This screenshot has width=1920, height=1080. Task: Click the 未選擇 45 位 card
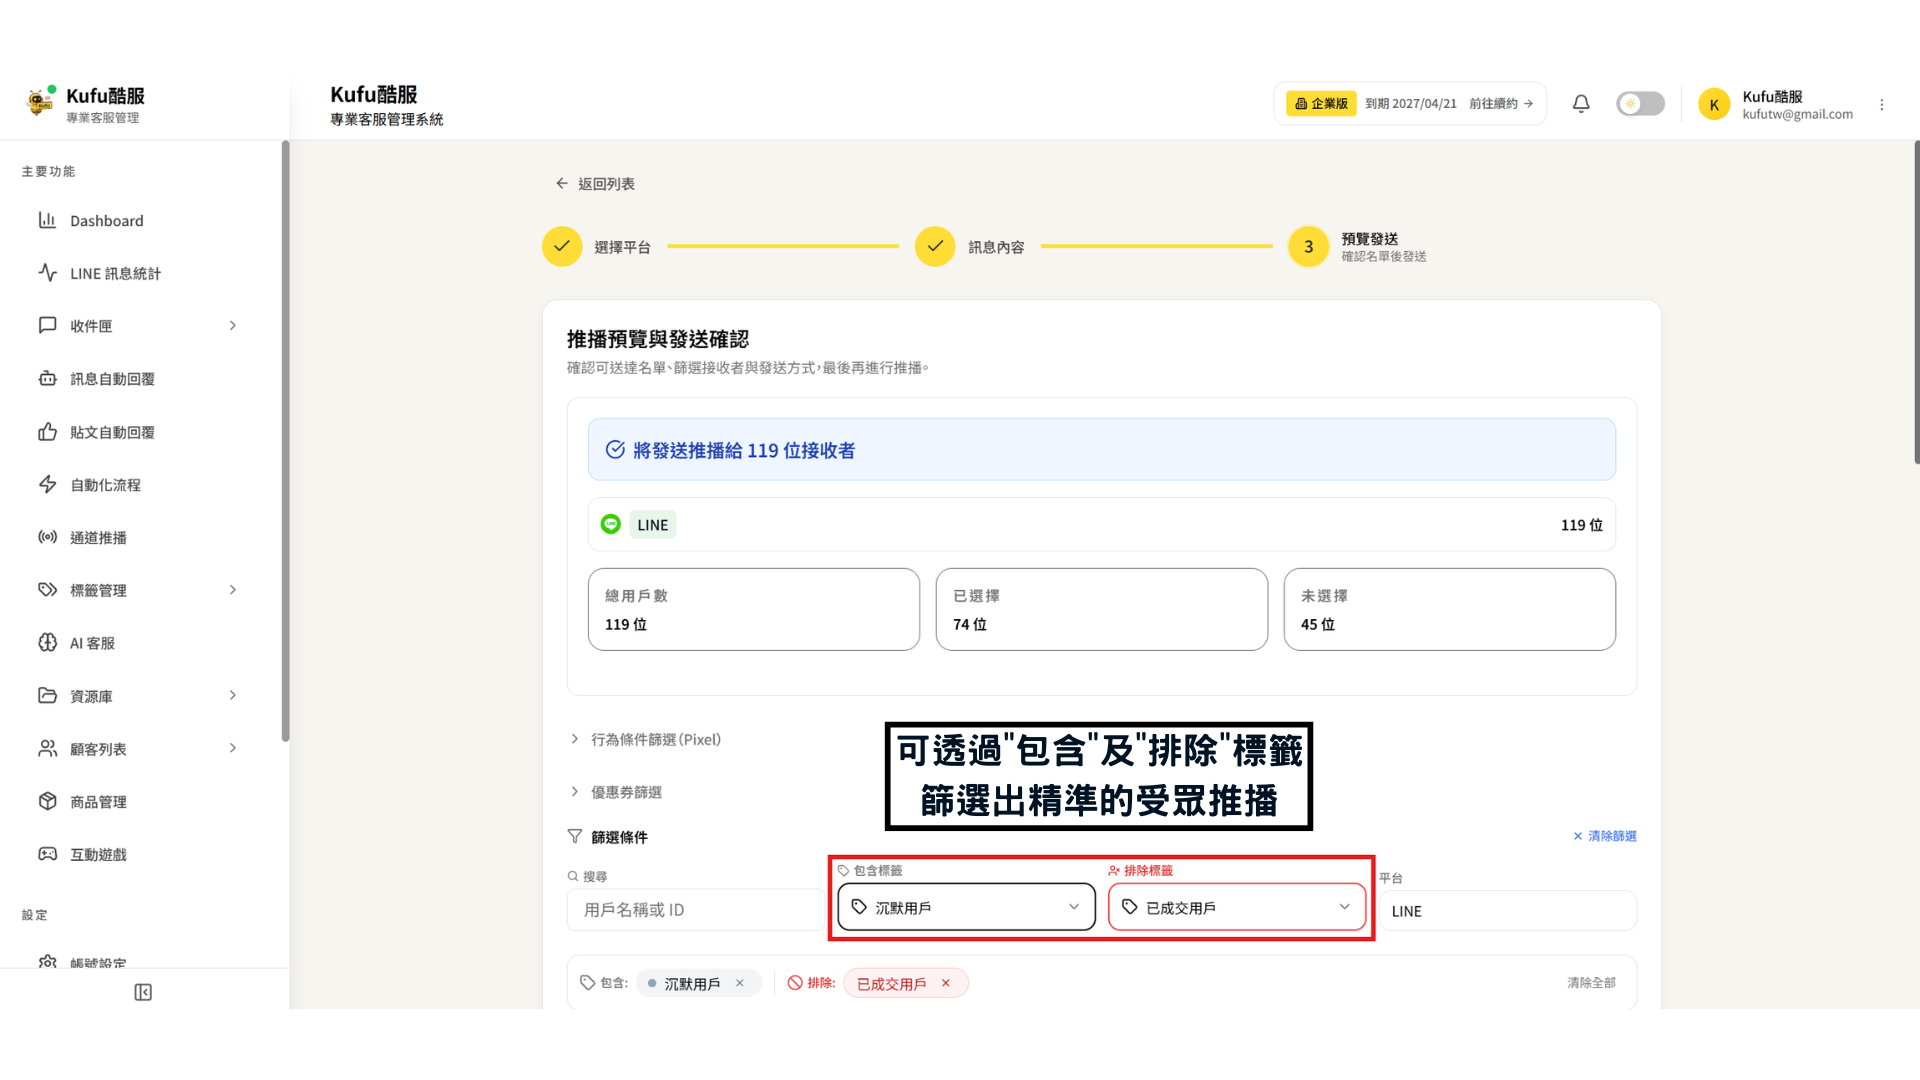[x=1449, y=609]
